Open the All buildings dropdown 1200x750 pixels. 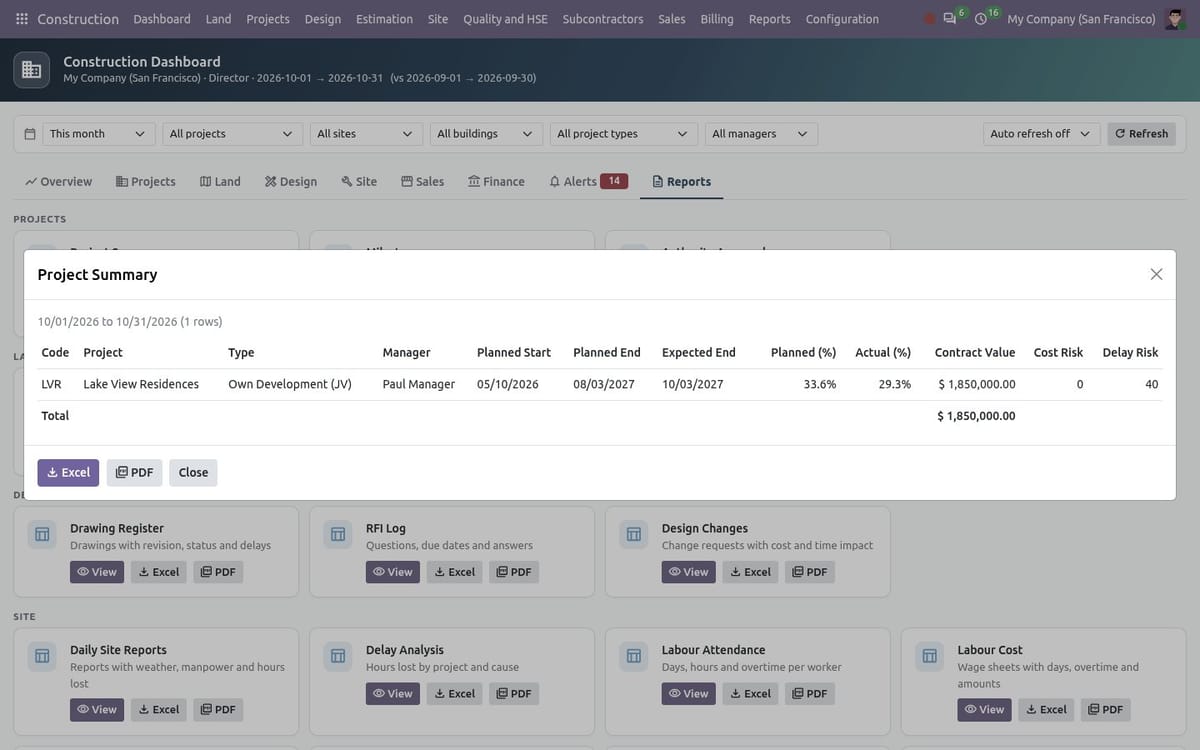point(487,134)
